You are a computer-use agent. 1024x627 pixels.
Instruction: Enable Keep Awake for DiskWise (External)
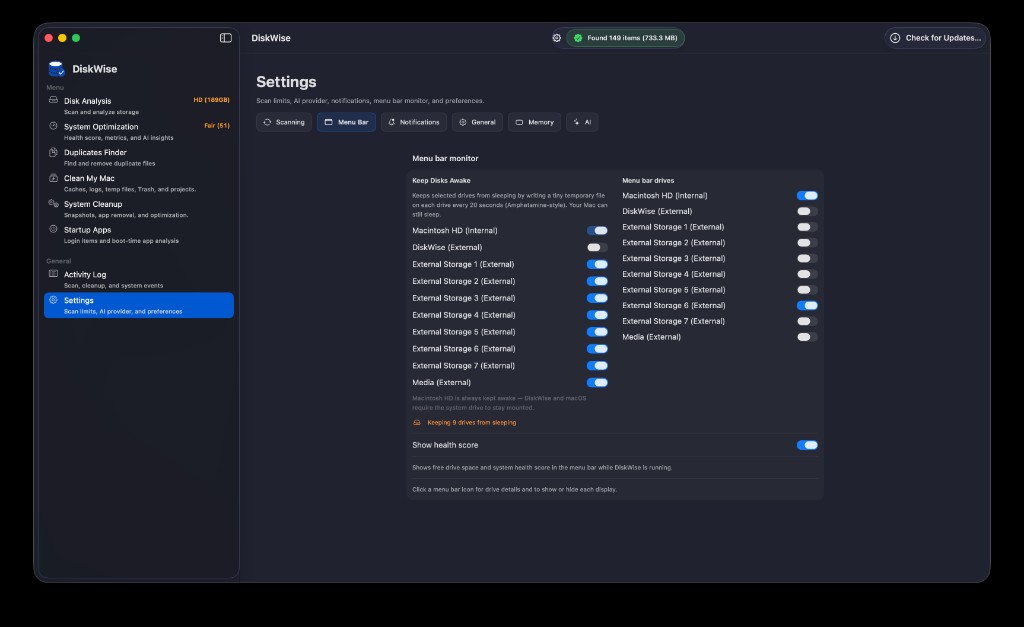coord(597,248)
